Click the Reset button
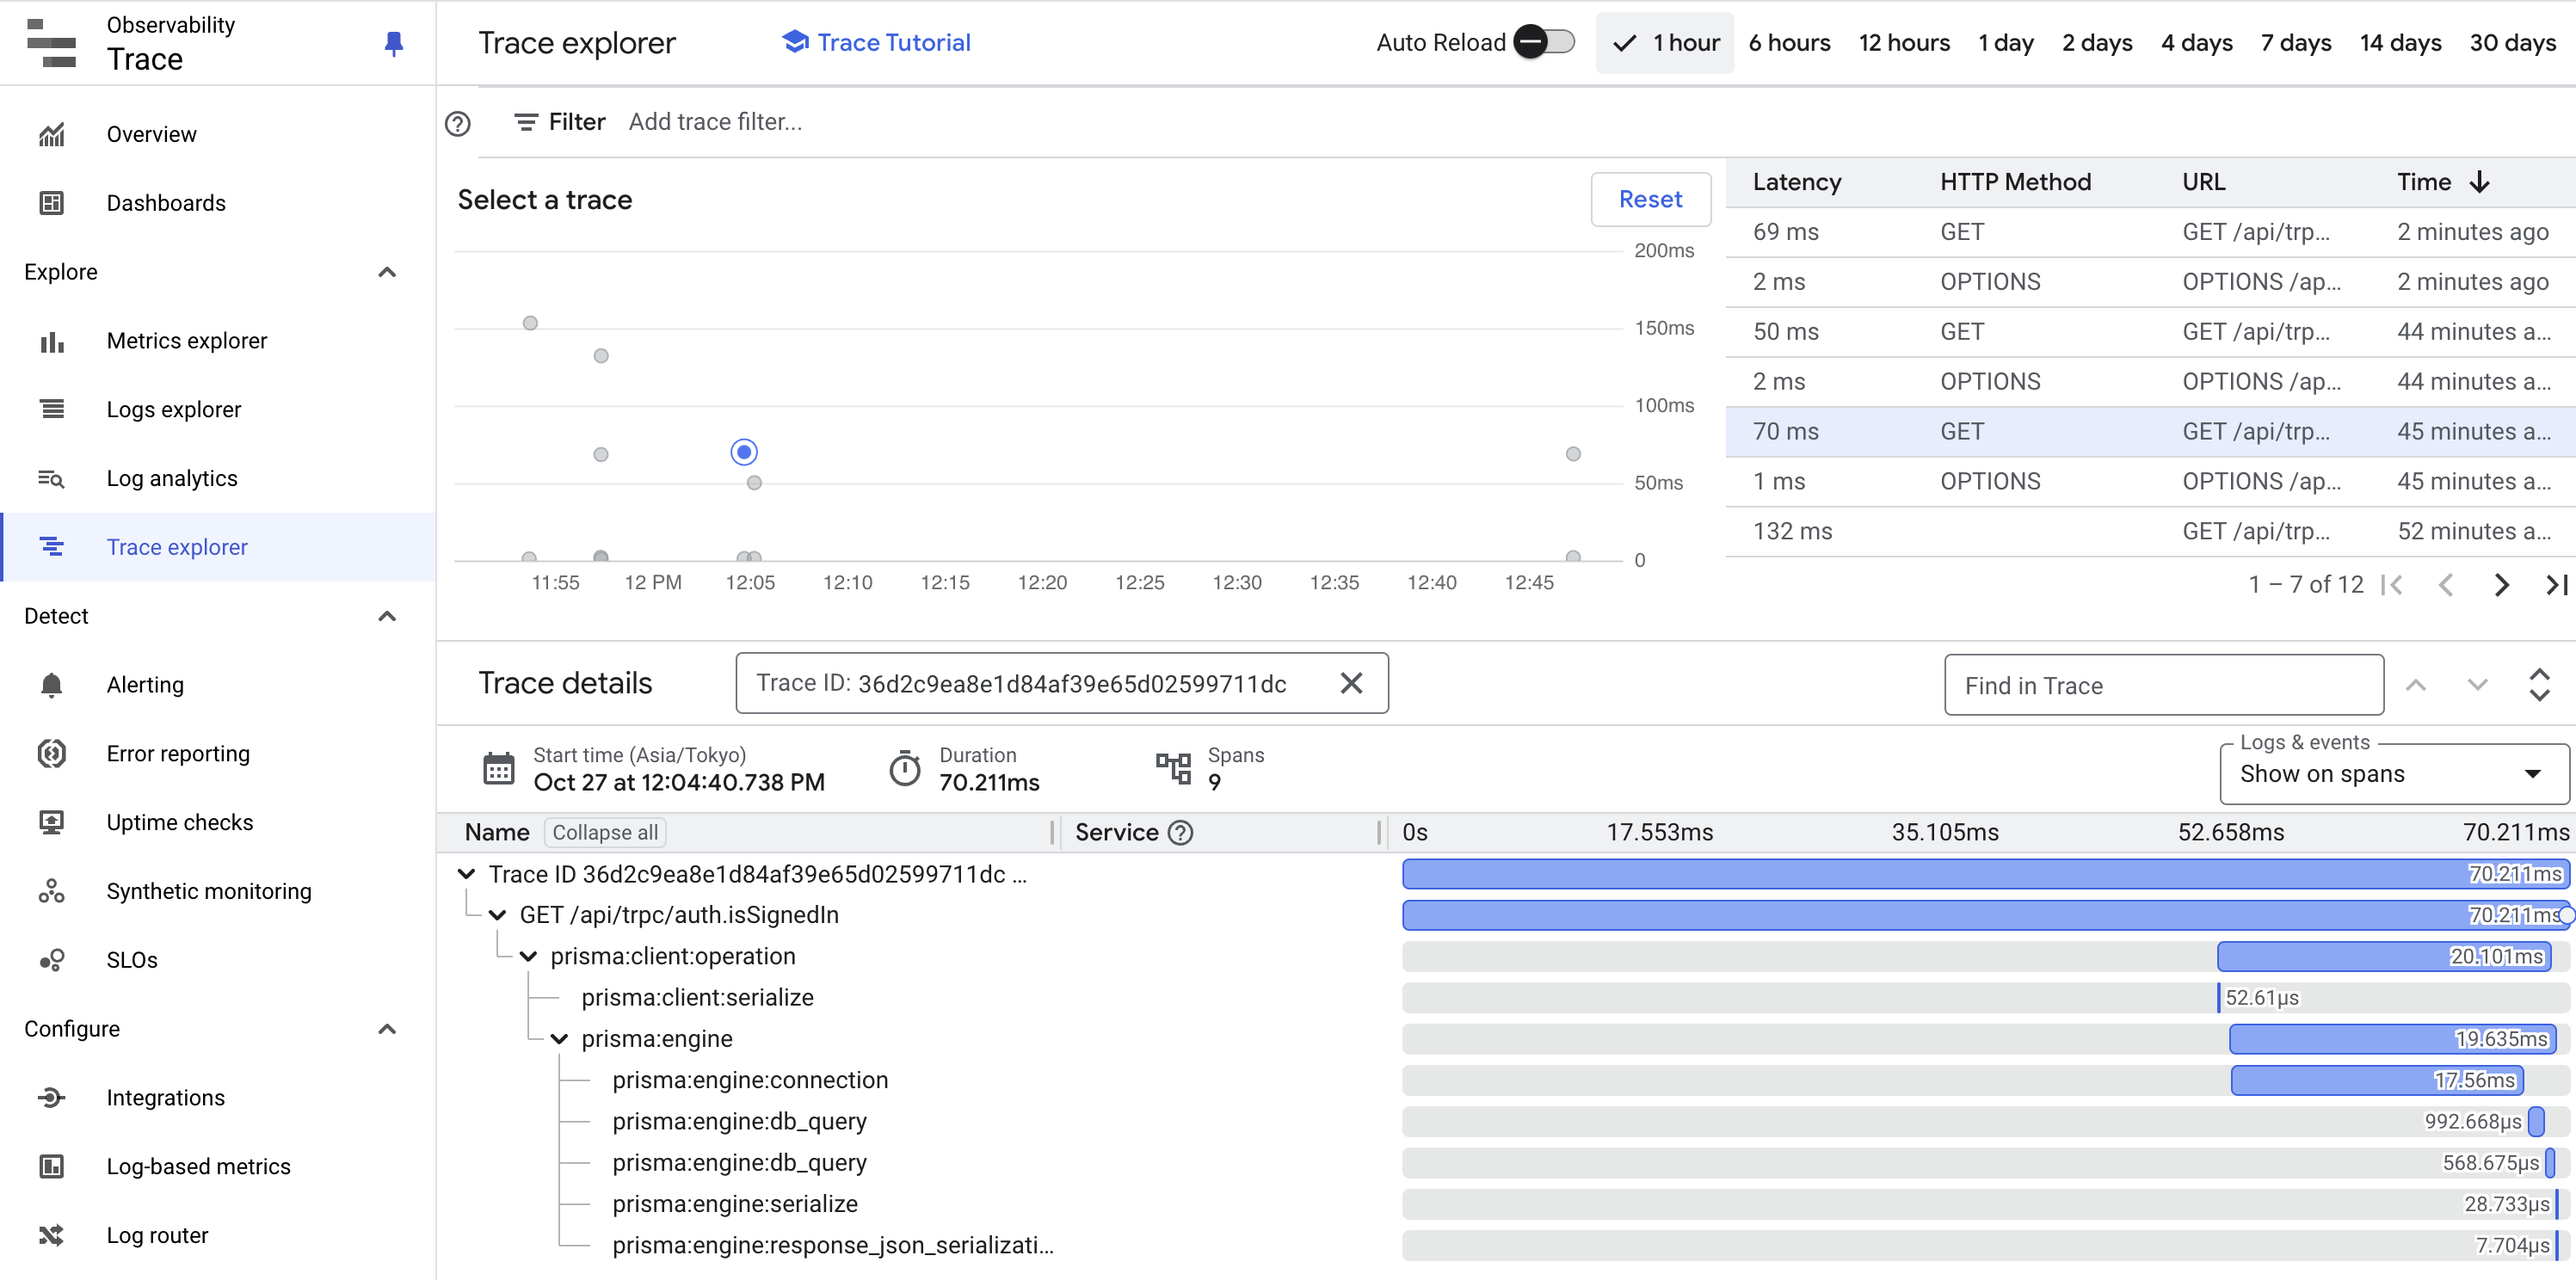The width and height of the screenshot is (2576, 1280). 1649,199
